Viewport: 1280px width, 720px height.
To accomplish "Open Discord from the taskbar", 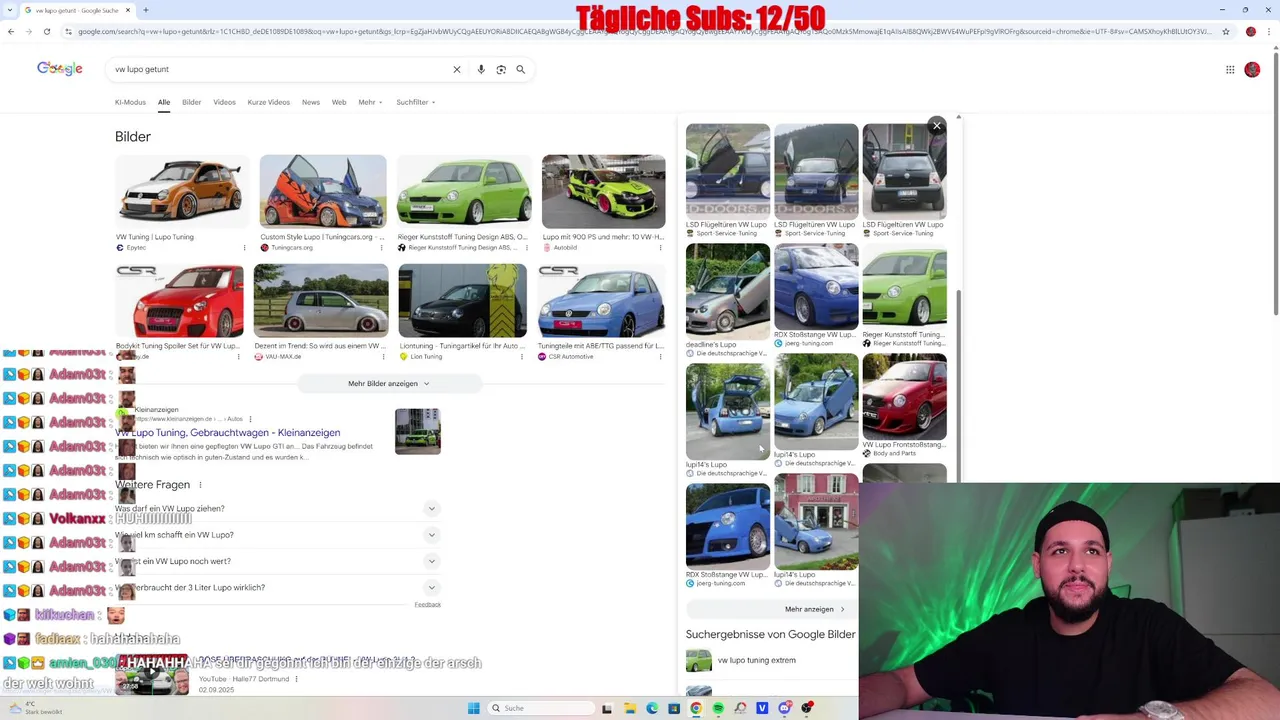I will click(784, 708).
